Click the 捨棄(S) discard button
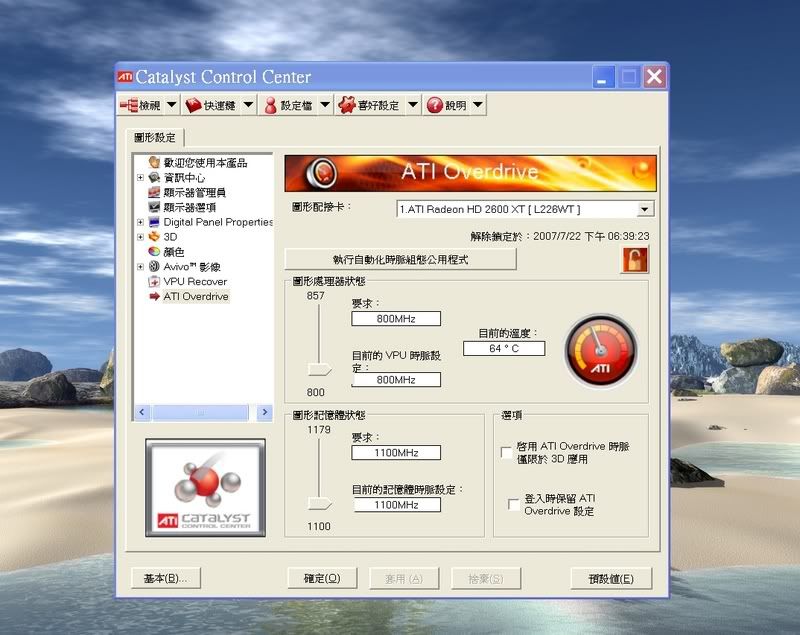The image size is (800, 635). point(486,578)
